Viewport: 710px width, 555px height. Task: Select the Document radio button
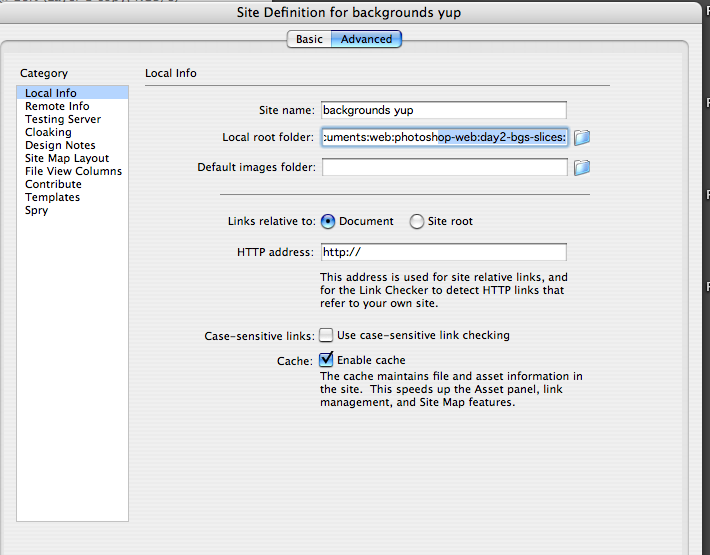pos(328,221)
